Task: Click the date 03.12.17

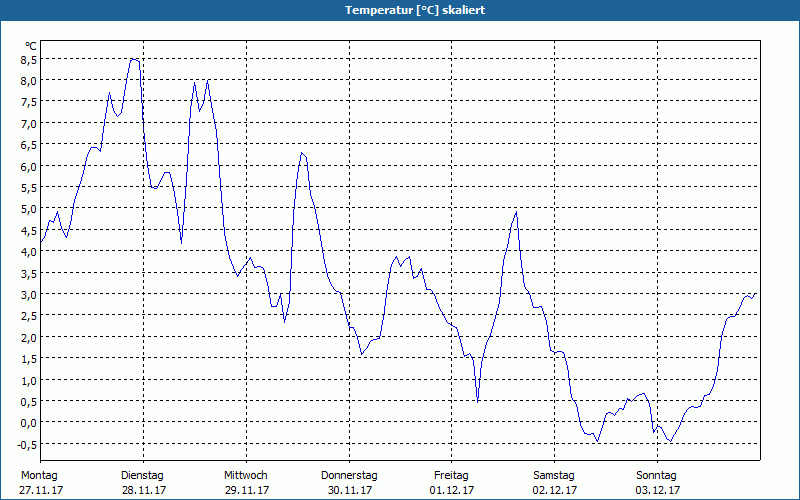Action: (x=658, y=490)
